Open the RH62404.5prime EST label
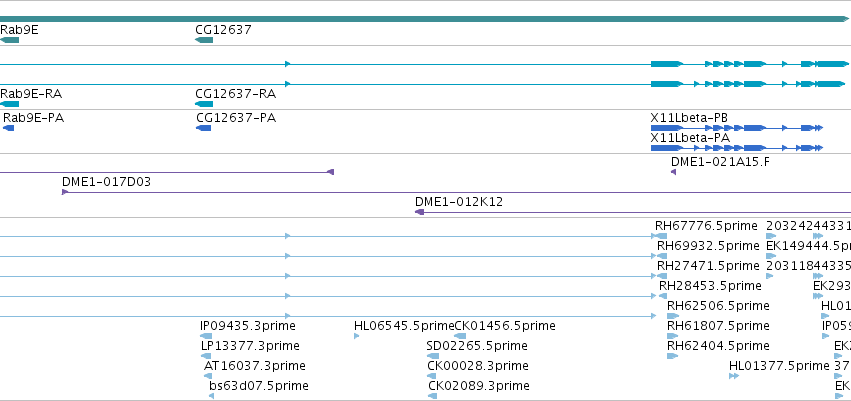This screenshot has height=401, width=851. (718, 346)
